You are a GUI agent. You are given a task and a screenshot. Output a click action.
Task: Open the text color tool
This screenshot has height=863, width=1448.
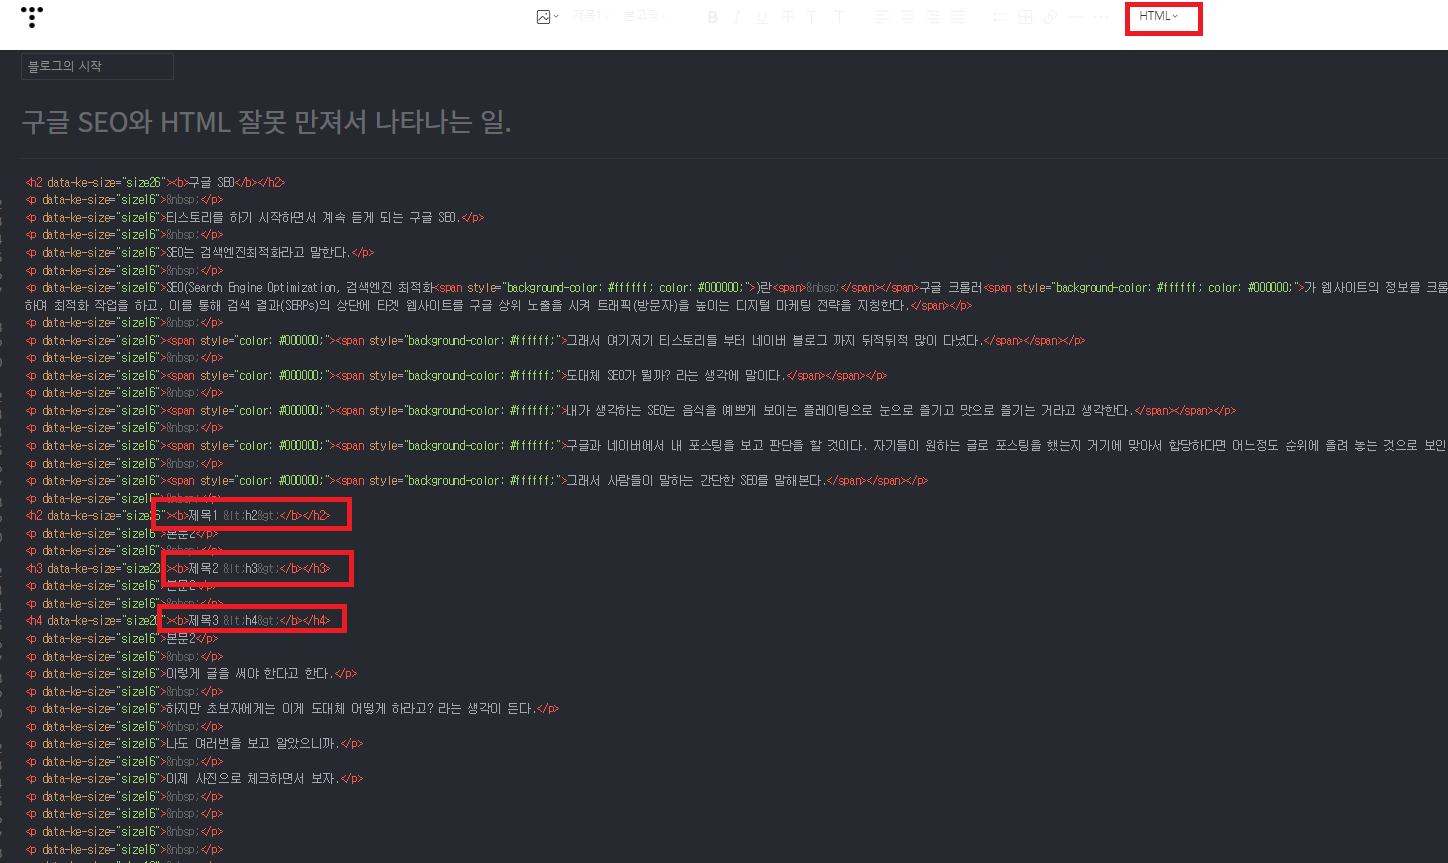812,17
